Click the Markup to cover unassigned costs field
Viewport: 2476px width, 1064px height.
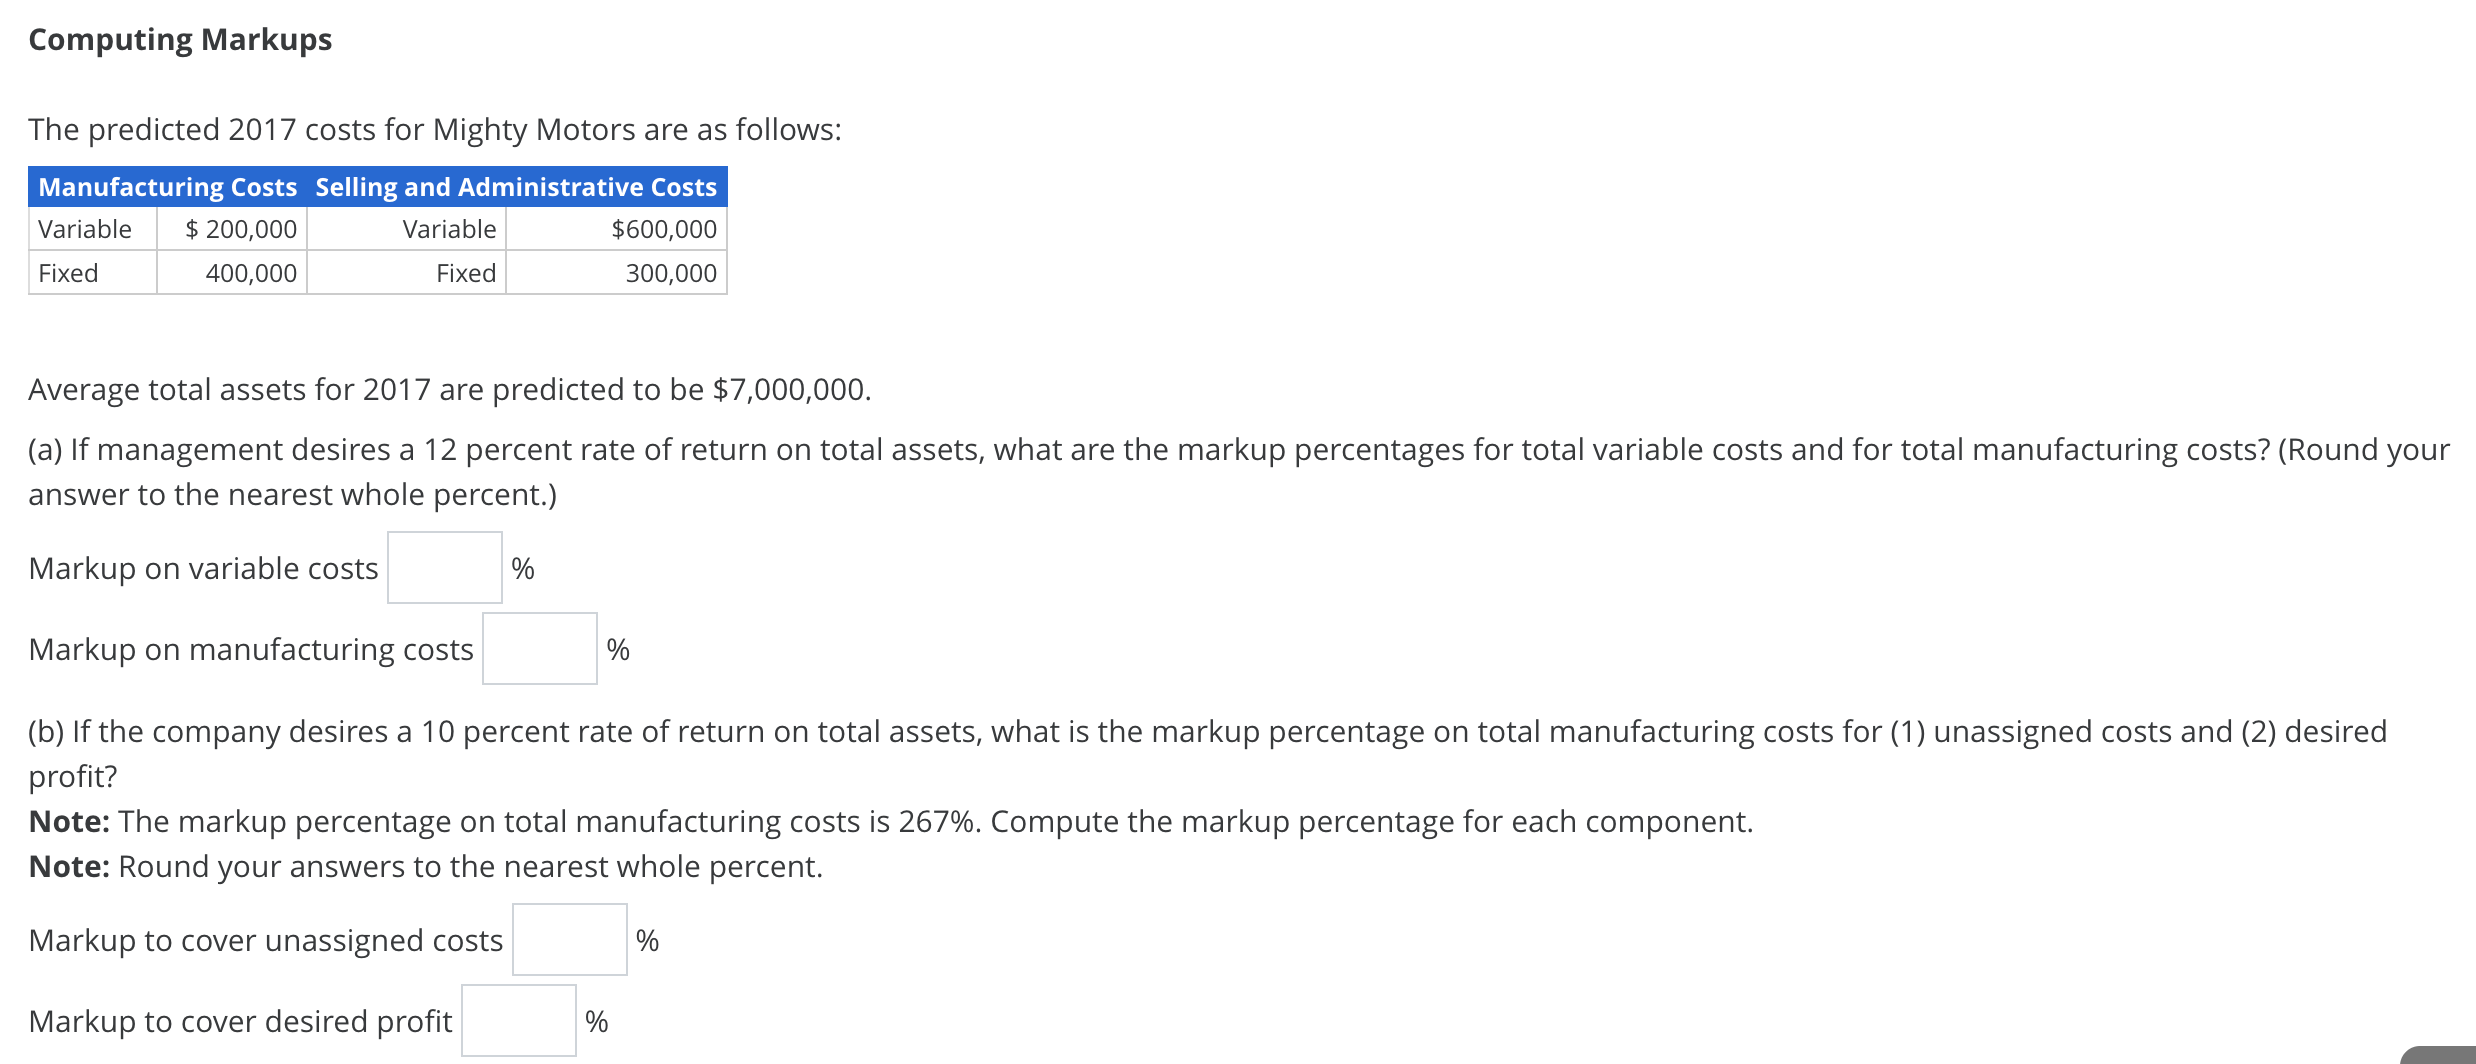click(x=568, y=938)
